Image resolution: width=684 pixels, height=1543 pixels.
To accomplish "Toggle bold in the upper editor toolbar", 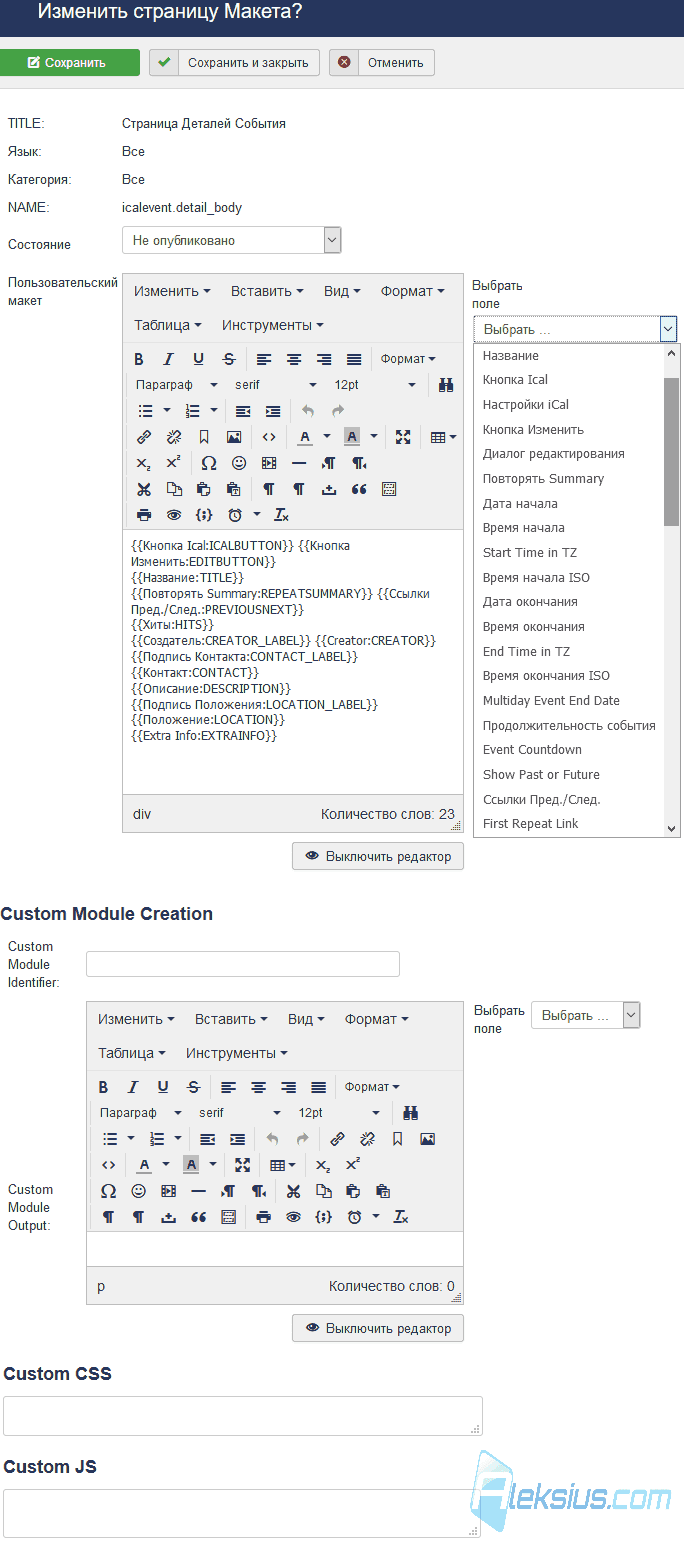I will click(139, 359).
